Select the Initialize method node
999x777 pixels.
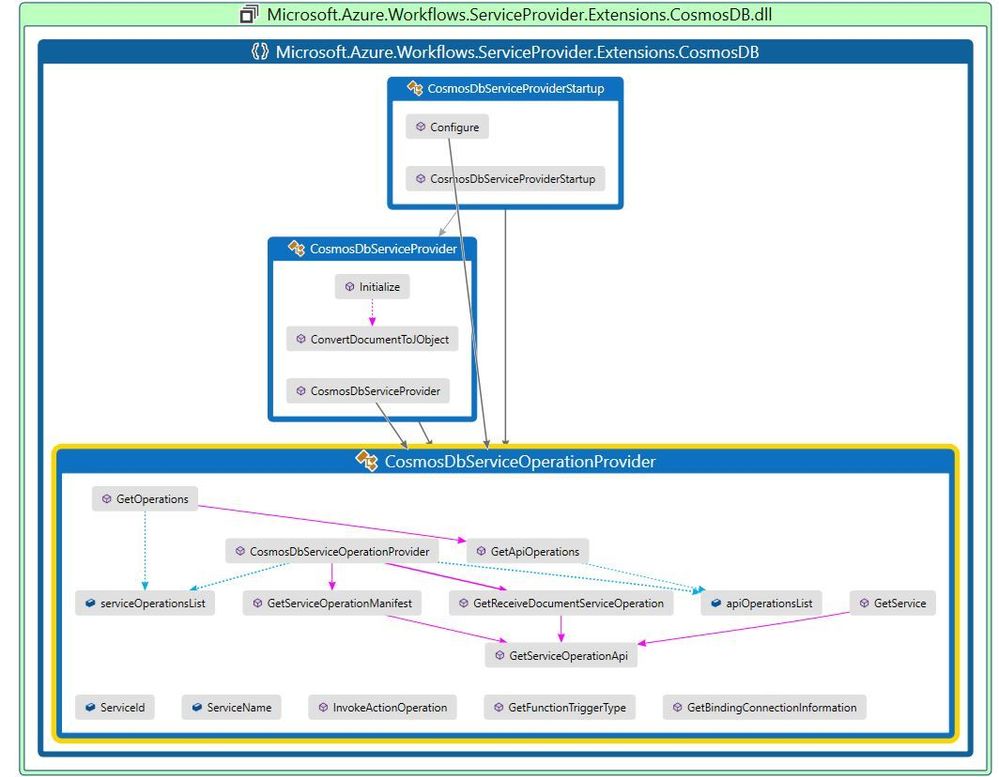click(x=372, y=287)
